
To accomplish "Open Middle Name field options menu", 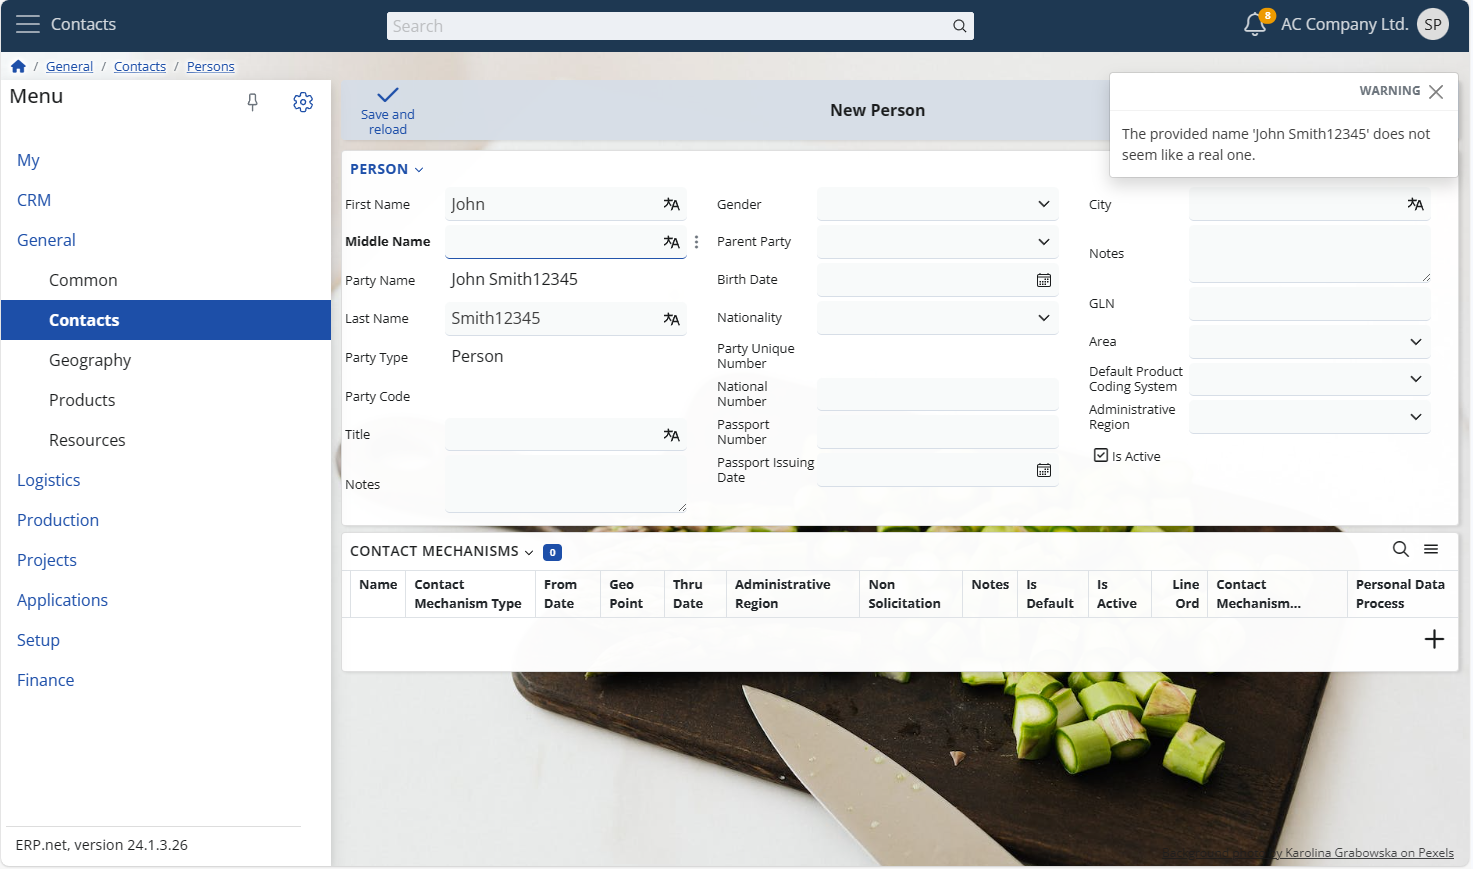I will [x=696, y=242].
